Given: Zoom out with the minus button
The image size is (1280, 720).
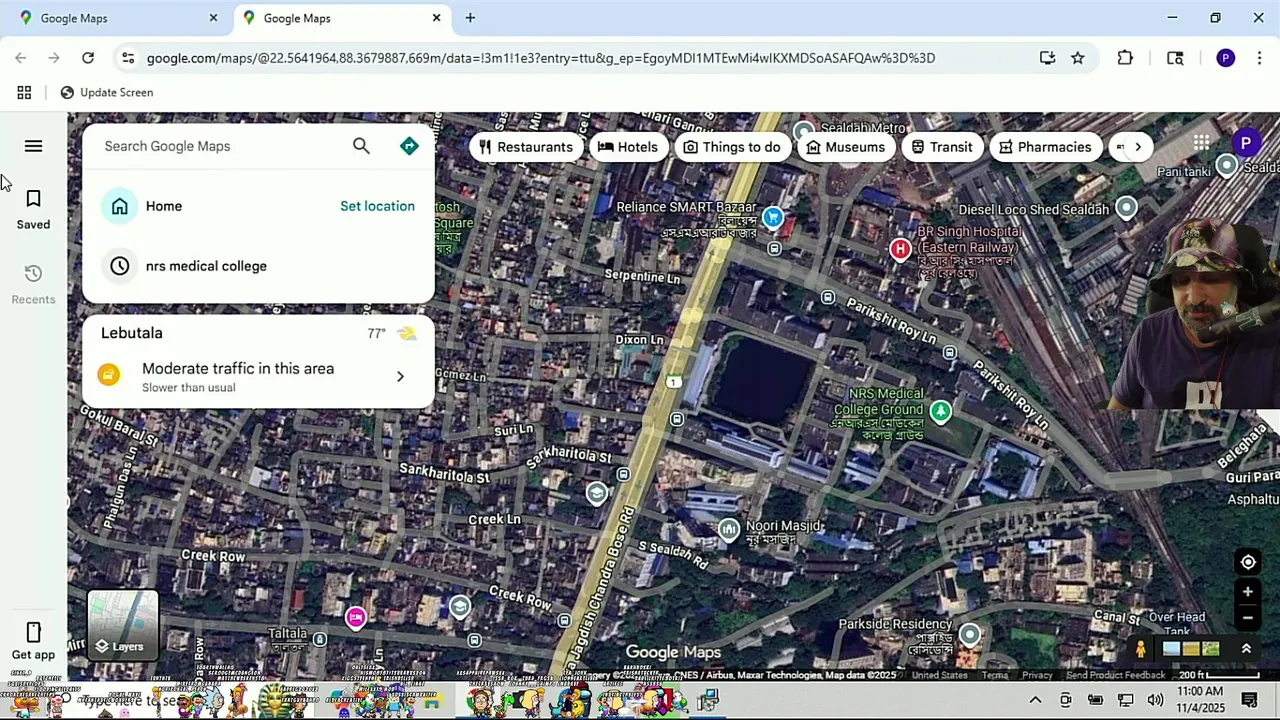Looking at the screenshot, I should click(1248, 618).
